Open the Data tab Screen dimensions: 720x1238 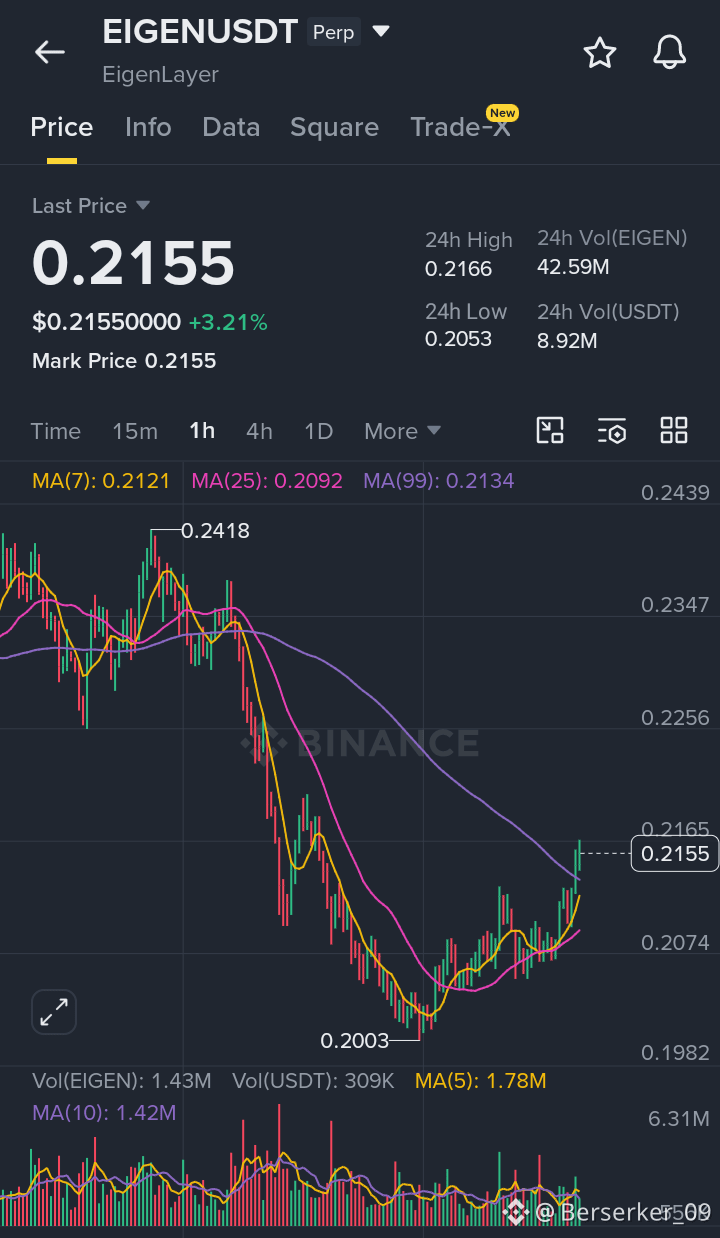coord(231,127)
